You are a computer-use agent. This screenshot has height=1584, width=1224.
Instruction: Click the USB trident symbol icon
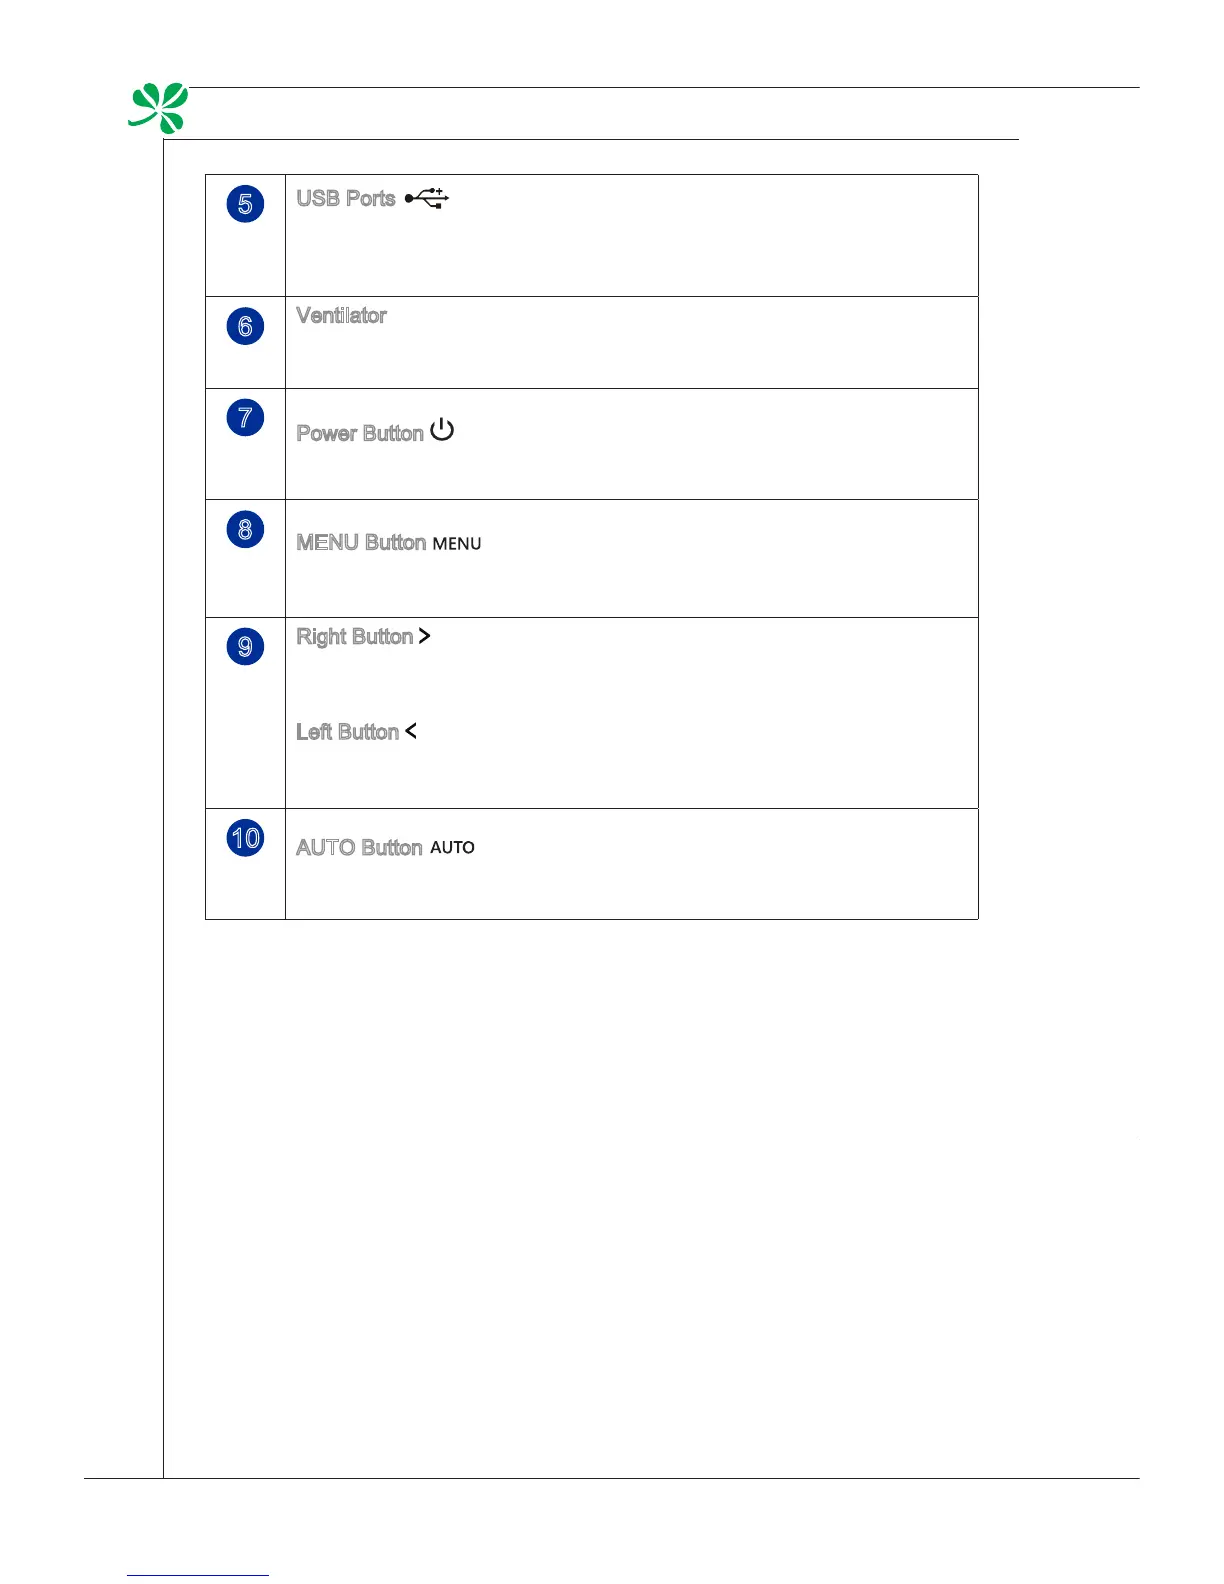point(427,198)
